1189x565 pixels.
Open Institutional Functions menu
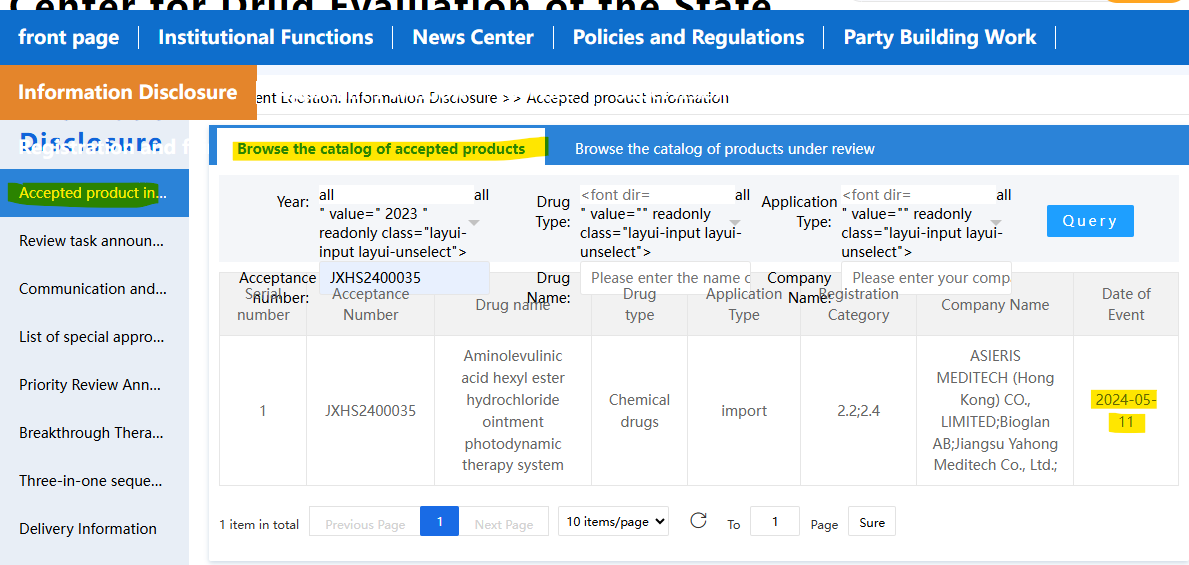coord(265,38)
